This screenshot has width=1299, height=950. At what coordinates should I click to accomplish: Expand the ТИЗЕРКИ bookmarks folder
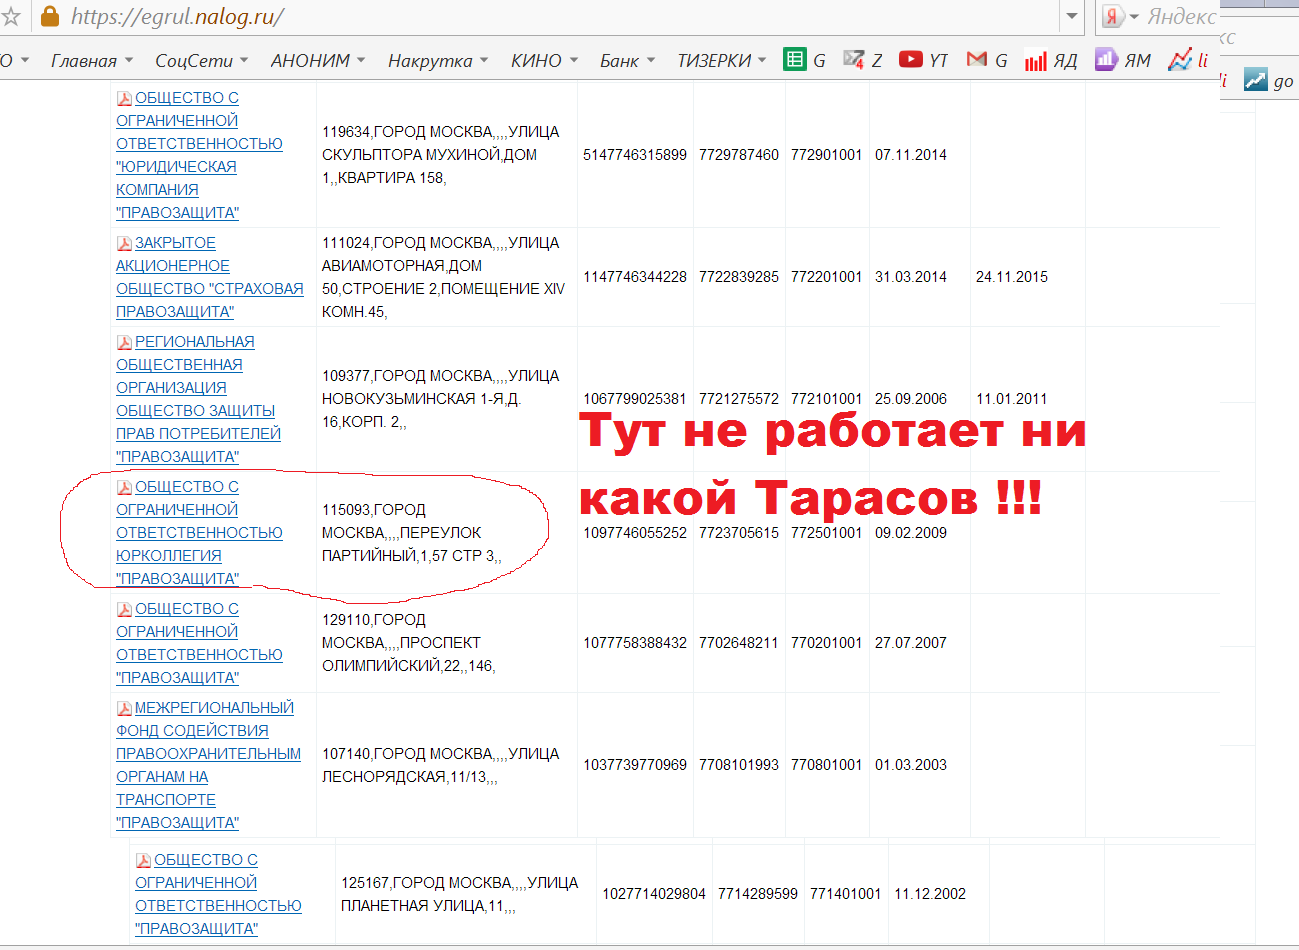click(722, 61)
